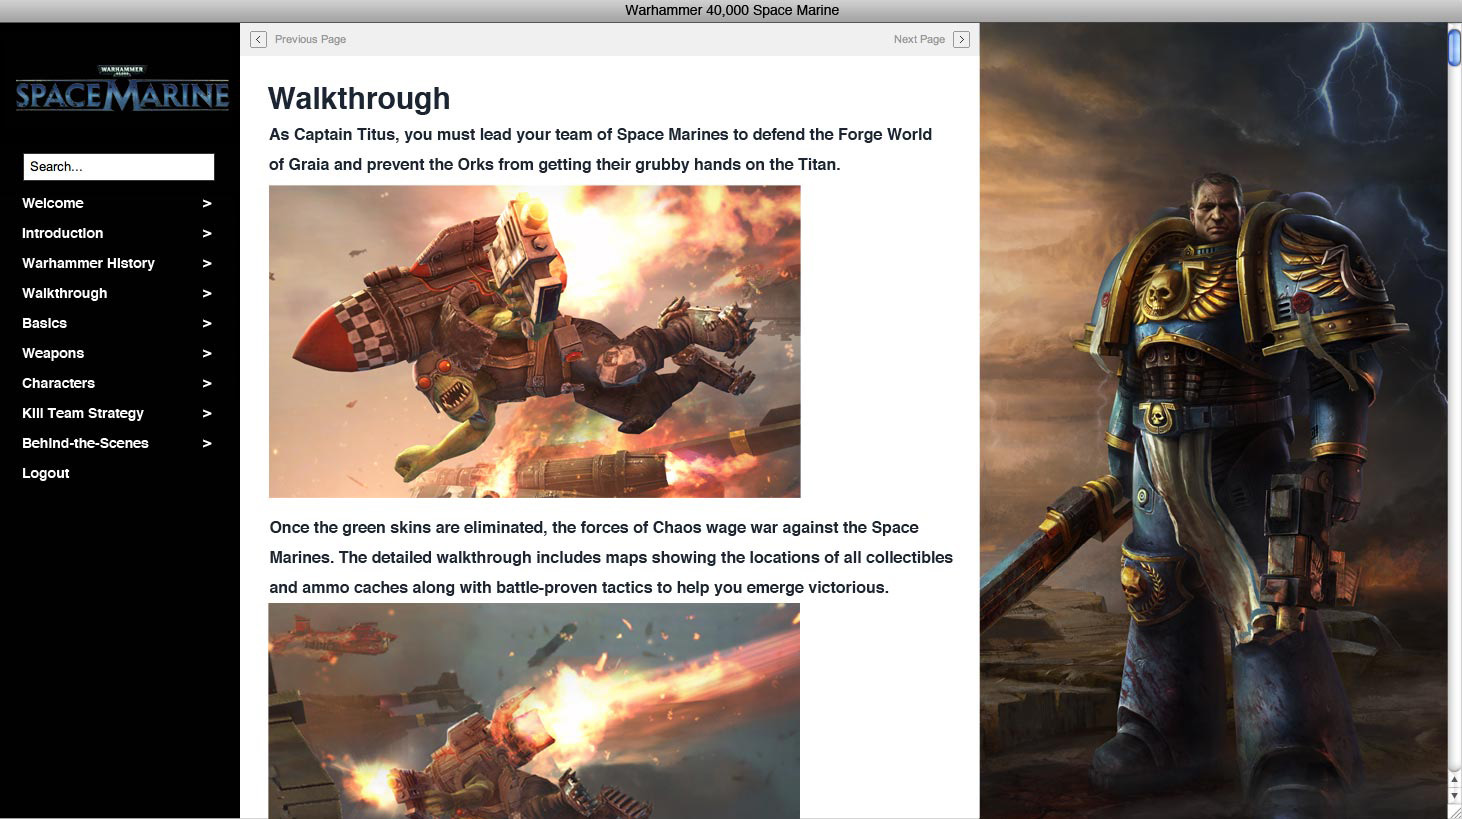Click the Next Page text link
This screenshot has width=1462, height=819.
(919, 39)
